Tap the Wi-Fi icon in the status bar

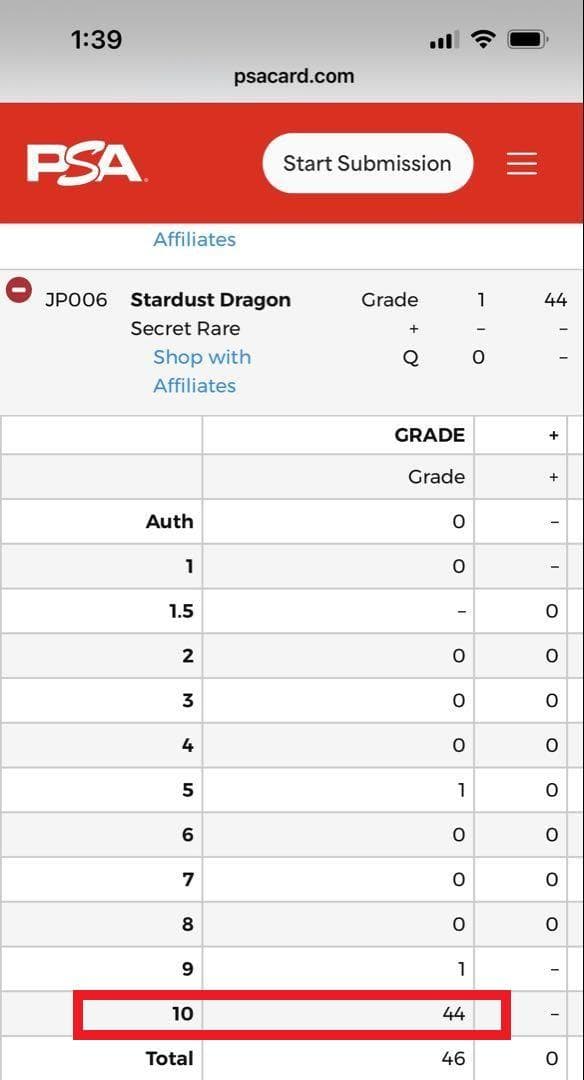point(483,38)
